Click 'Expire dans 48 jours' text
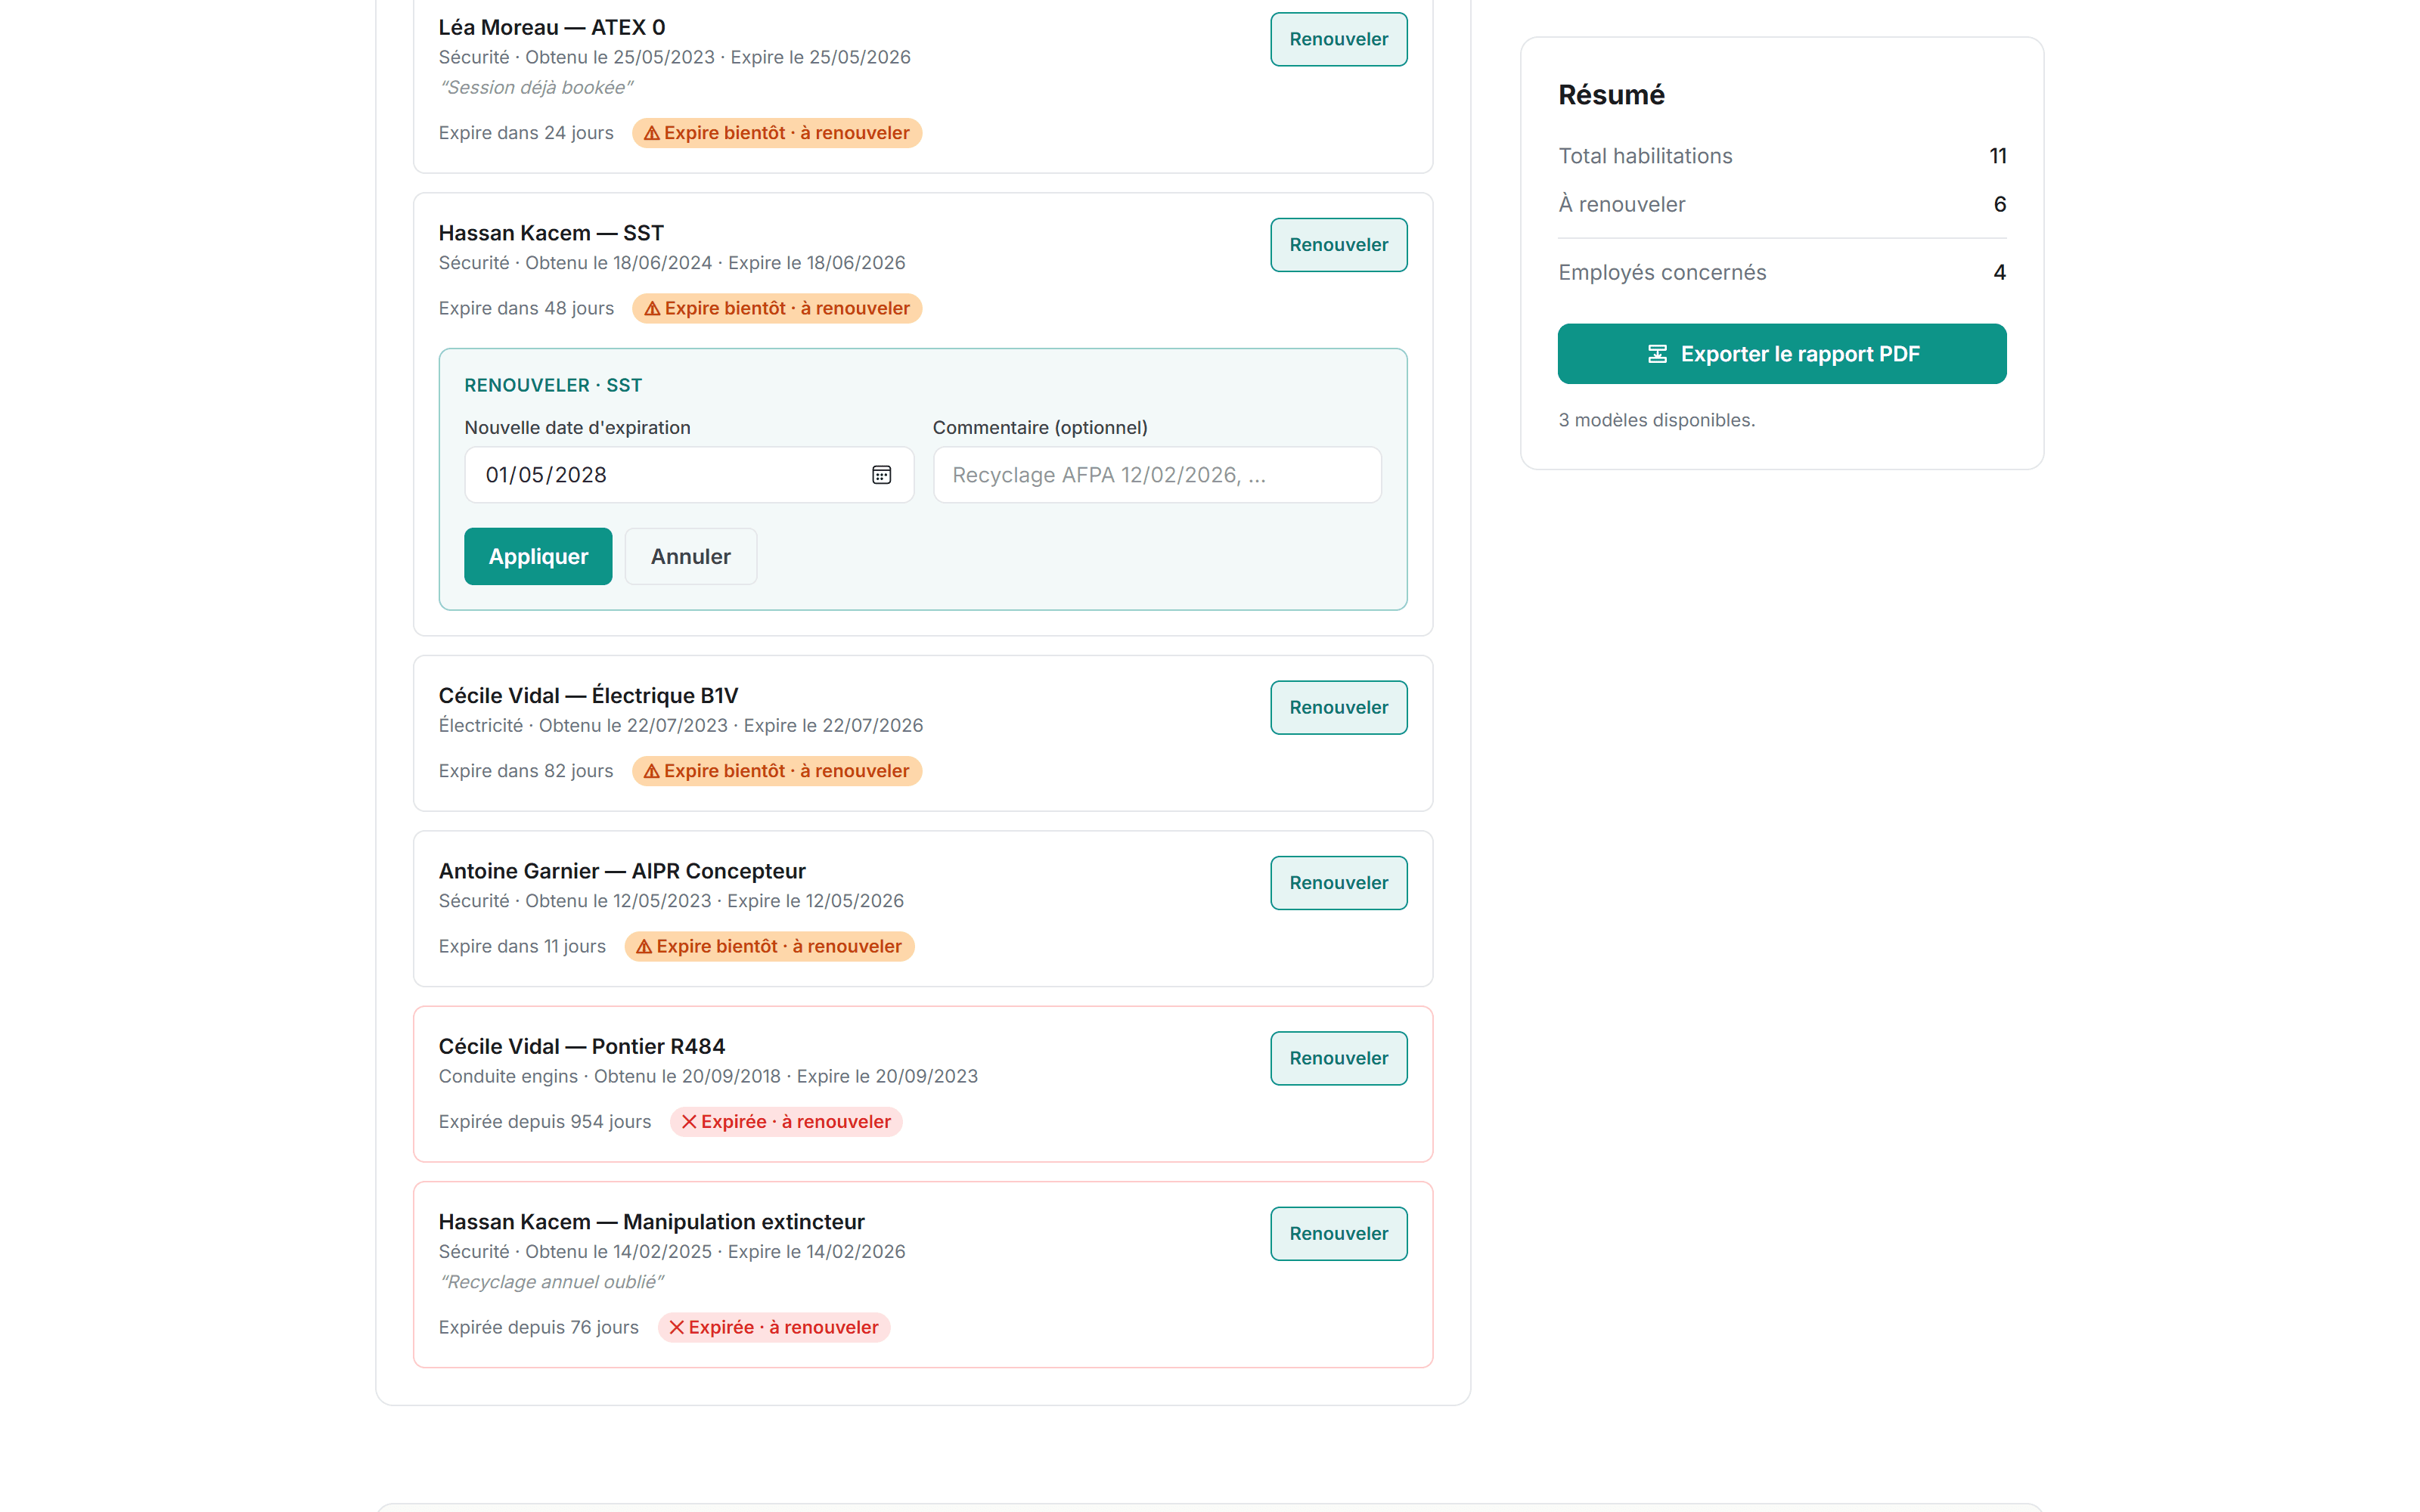 click(526, 308)
